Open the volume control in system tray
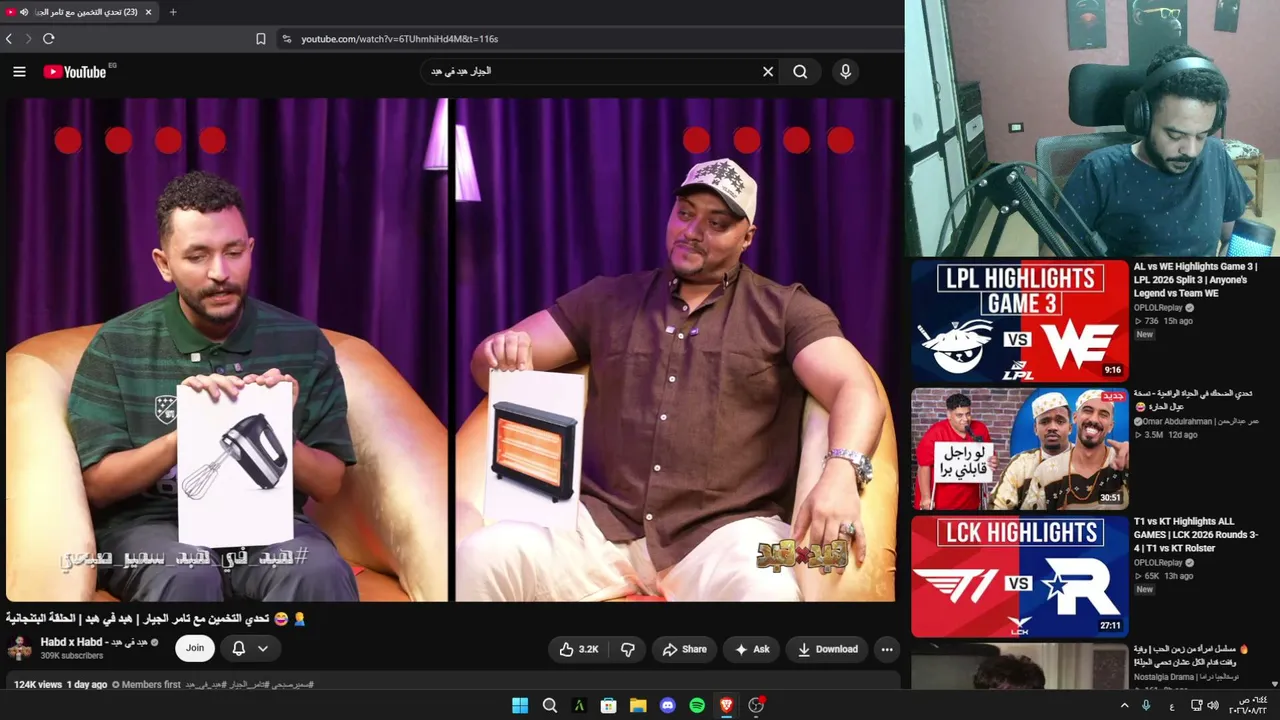1280x720 pixels. (x=1213, y=705)
